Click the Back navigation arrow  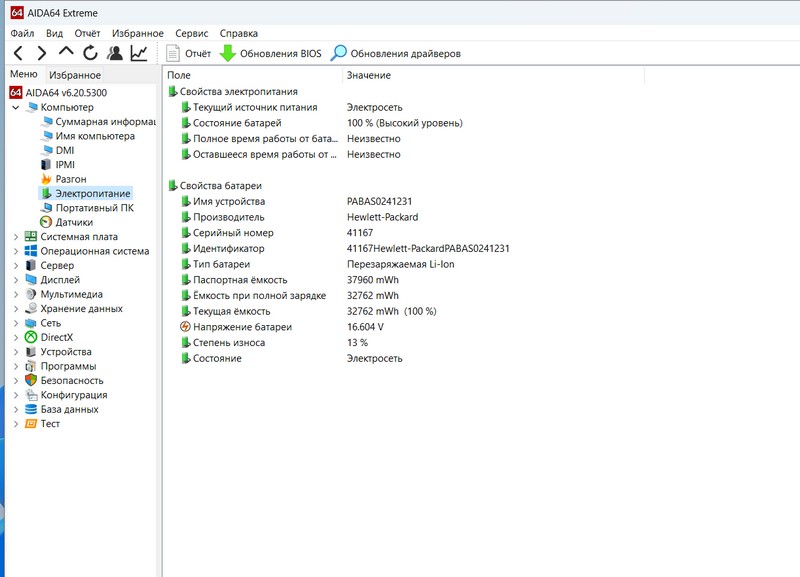point(18,53)
